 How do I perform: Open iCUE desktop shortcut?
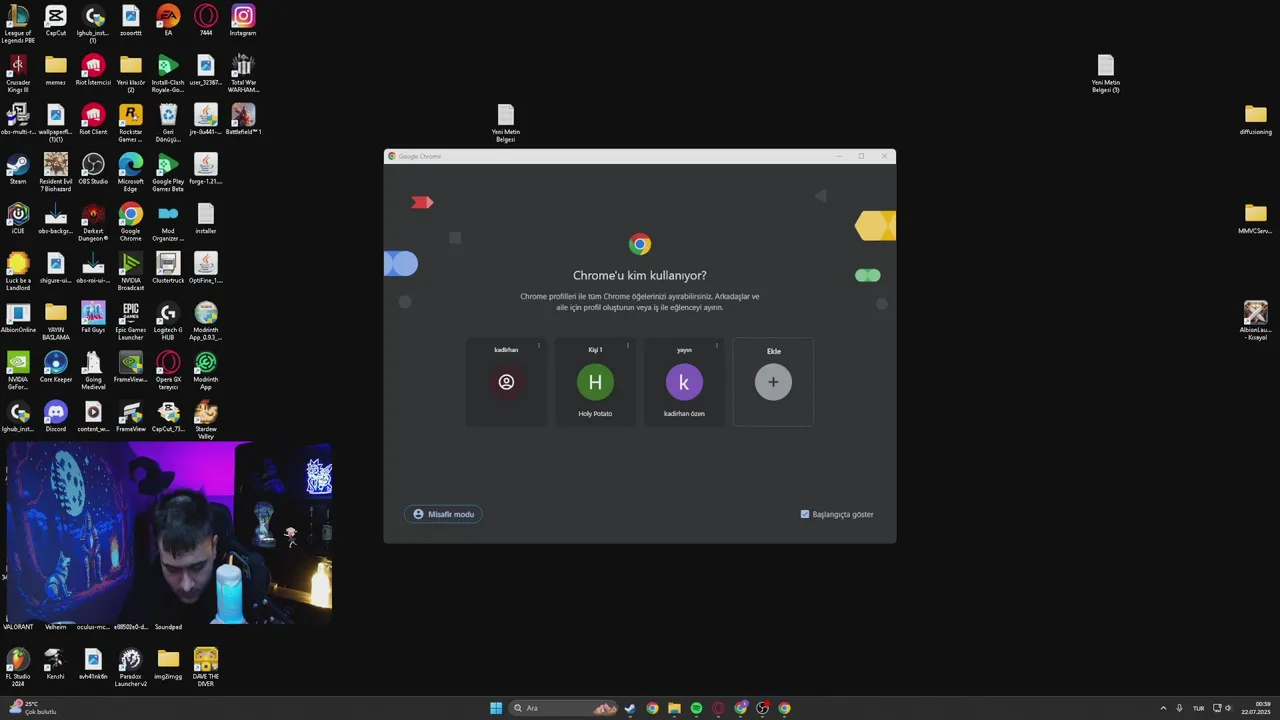(x=18, y=218)
